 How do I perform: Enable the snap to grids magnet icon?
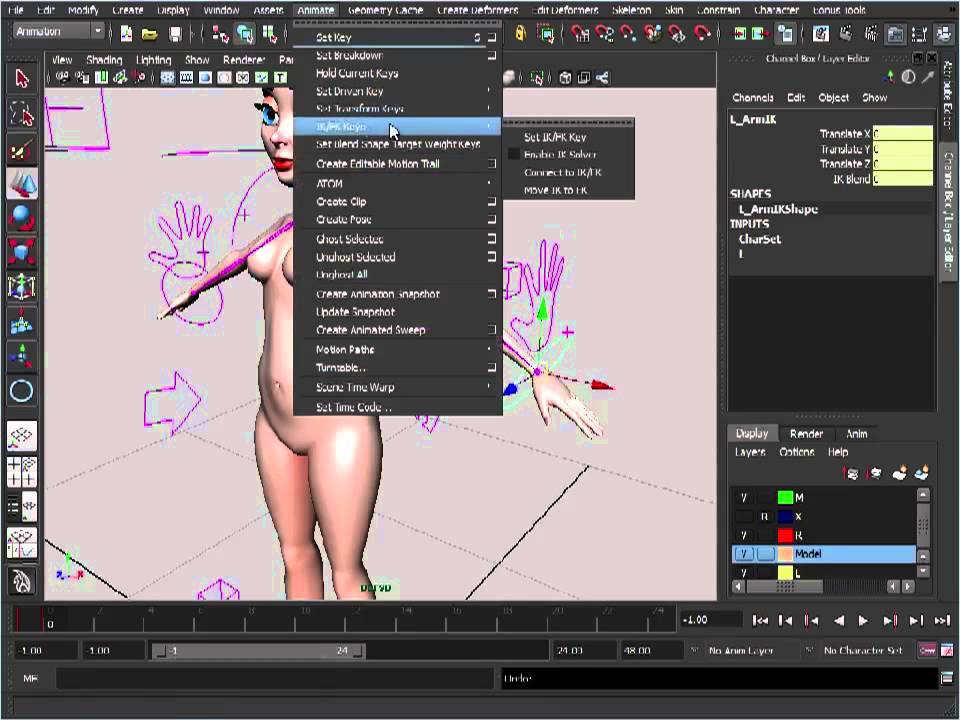click(x=580, y=33)
